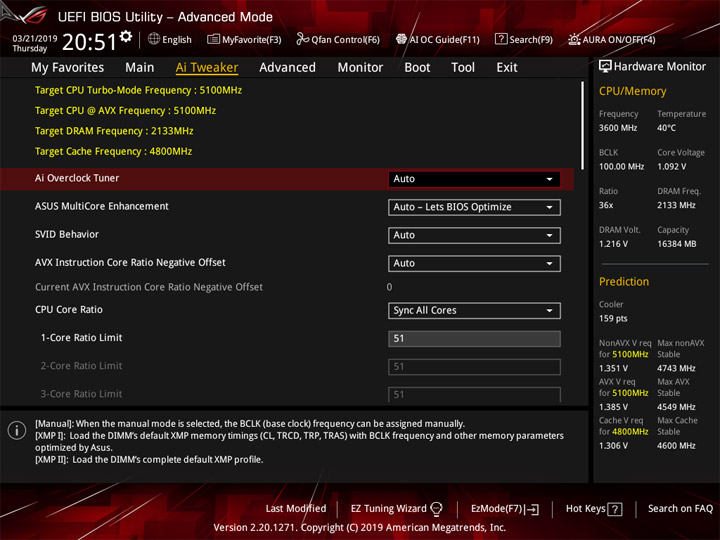Click the Ai Overclock Tuner row label
Screen dimensions: 720x540
click(x=77, y=178)
